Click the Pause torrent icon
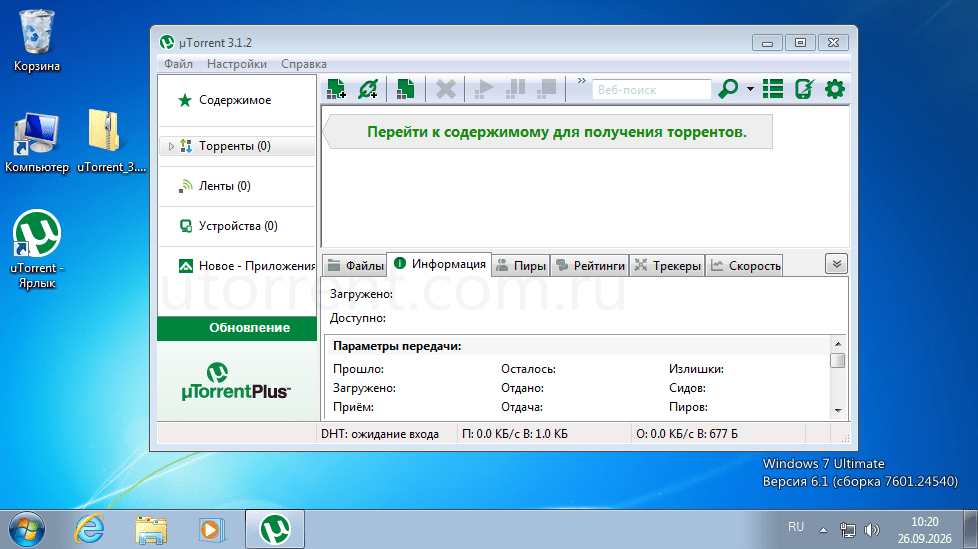The width and height of the screenshot is (978, 549). [x=515, y=89]
